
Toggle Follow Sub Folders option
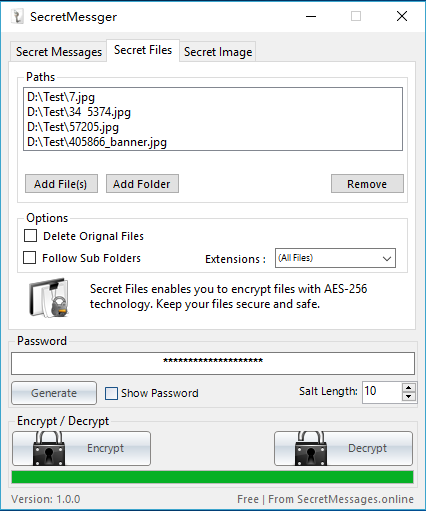coord(29,258)
